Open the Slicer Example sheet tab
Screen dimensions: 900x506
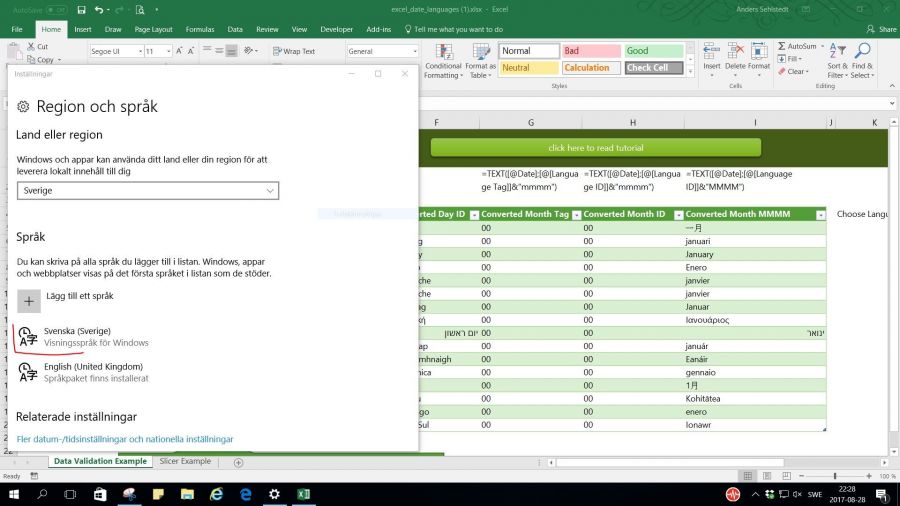point(185,461)
